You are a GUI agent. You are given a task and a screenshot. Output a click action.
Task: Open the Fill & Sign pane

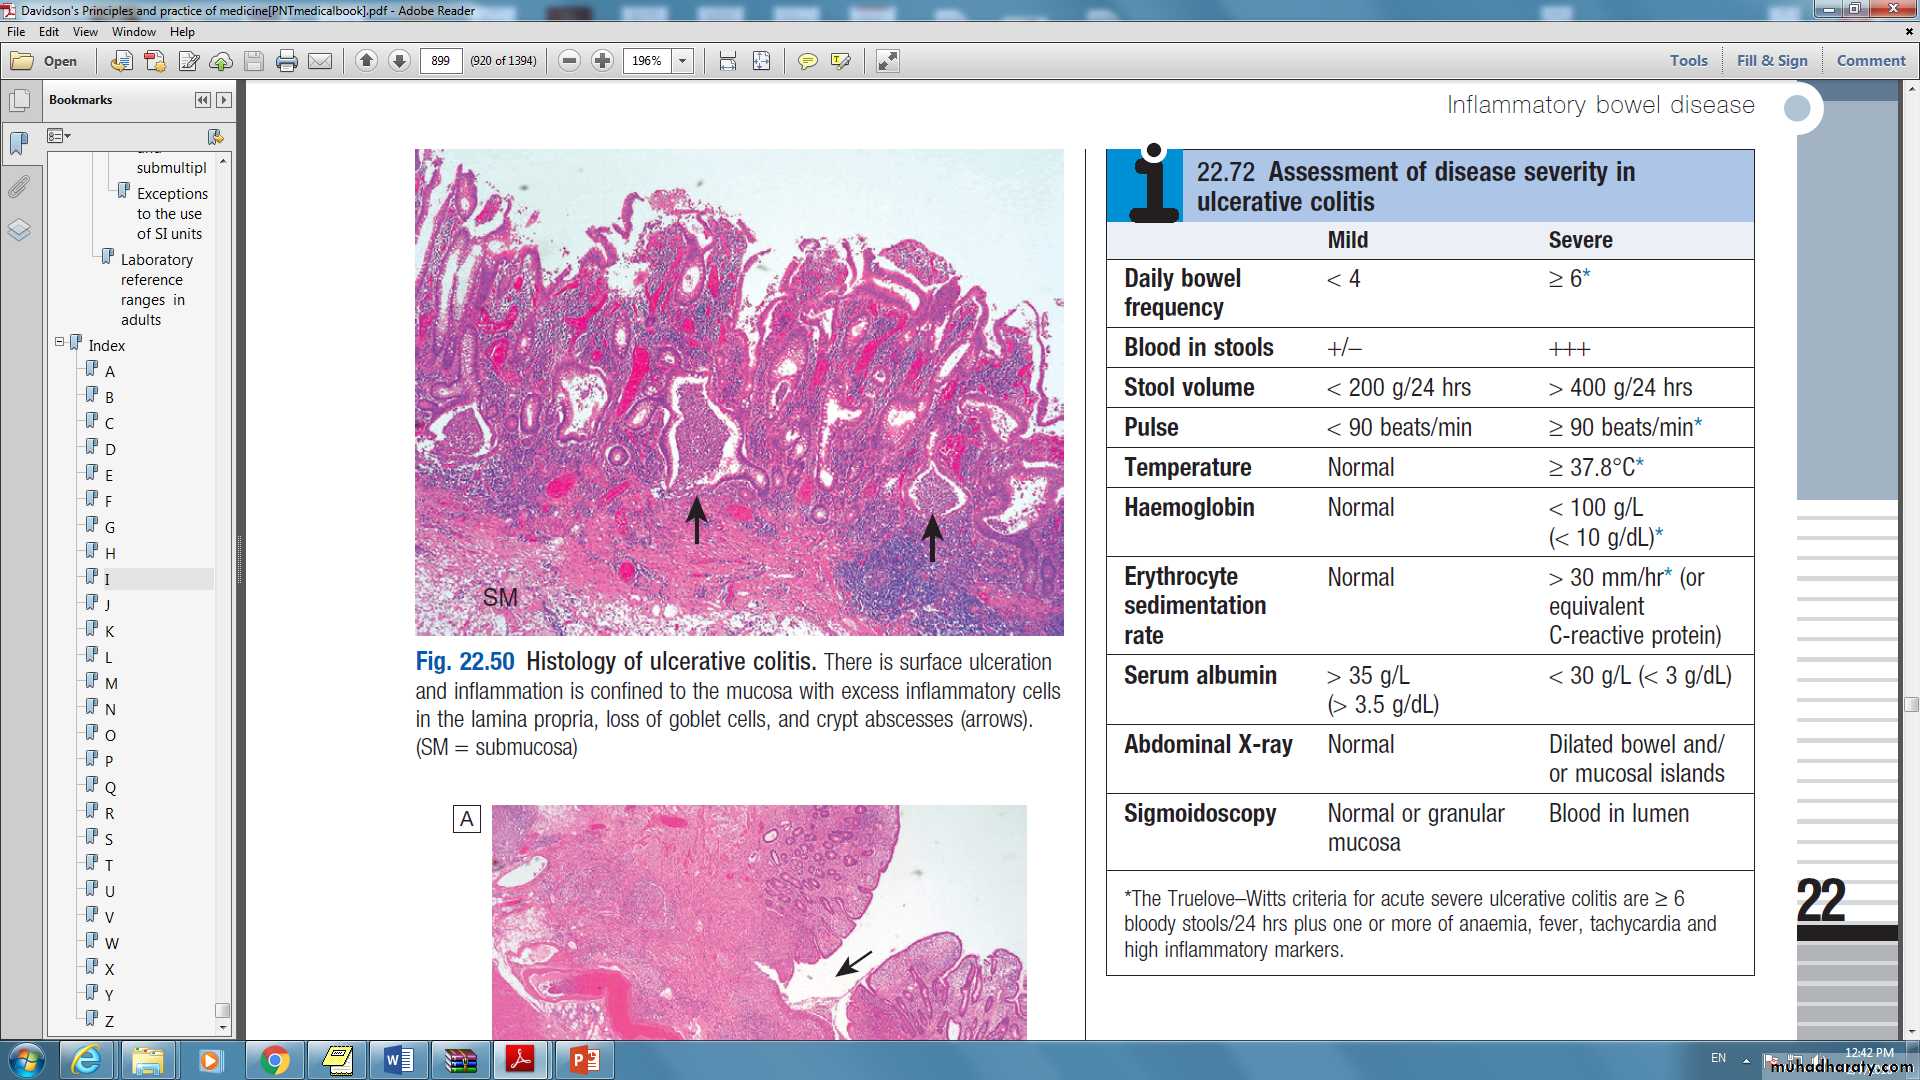coord(1771,60)
